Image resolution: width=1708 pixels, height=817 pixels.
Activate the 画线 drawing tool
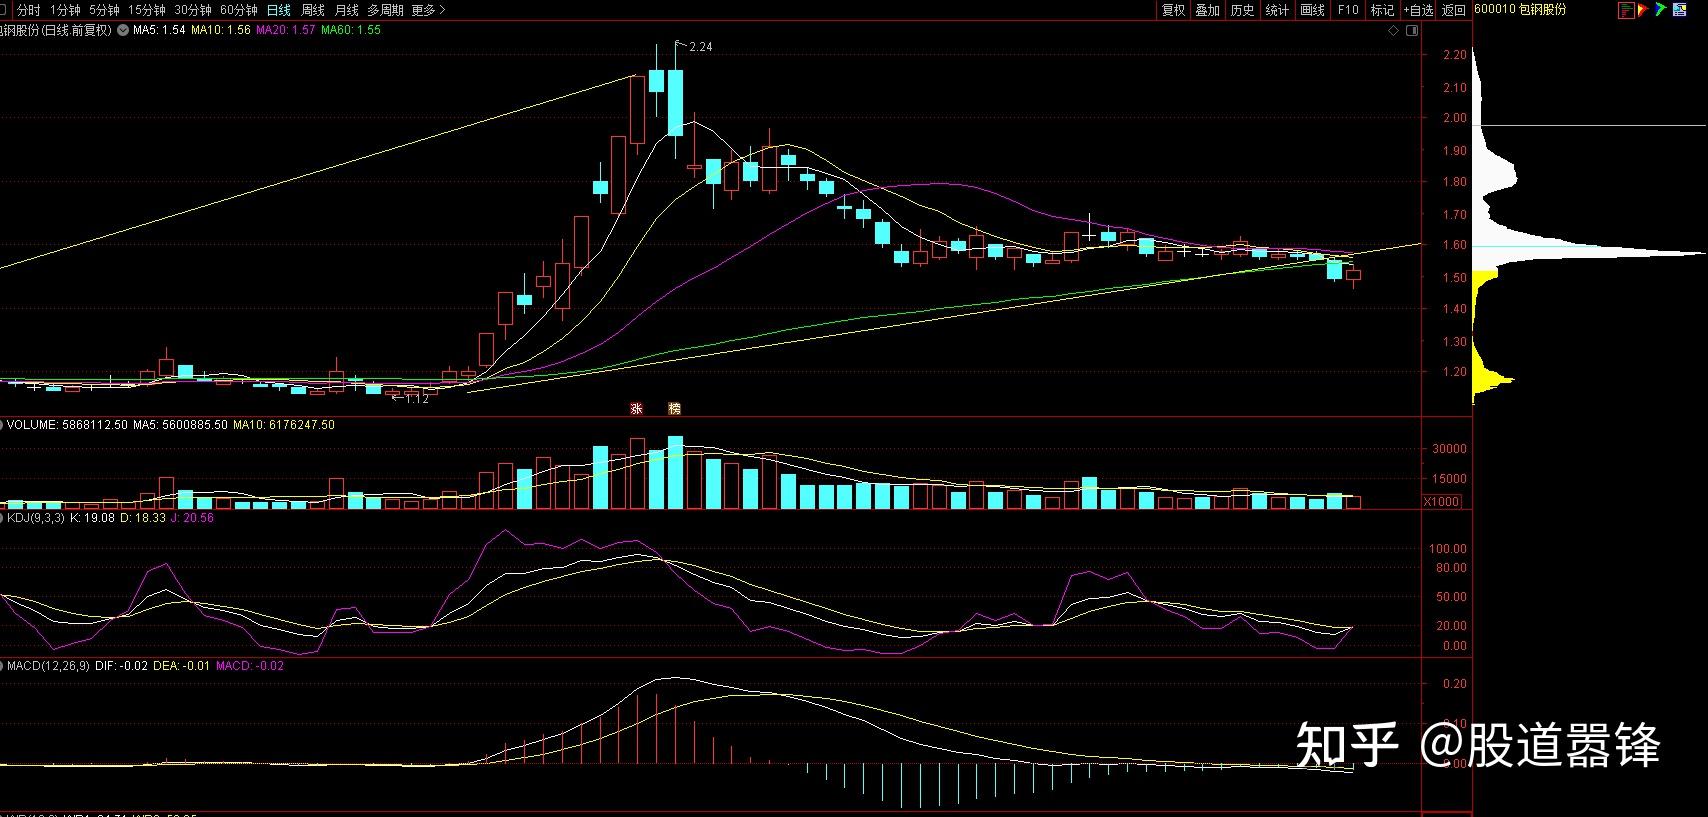pos(1313,10)
